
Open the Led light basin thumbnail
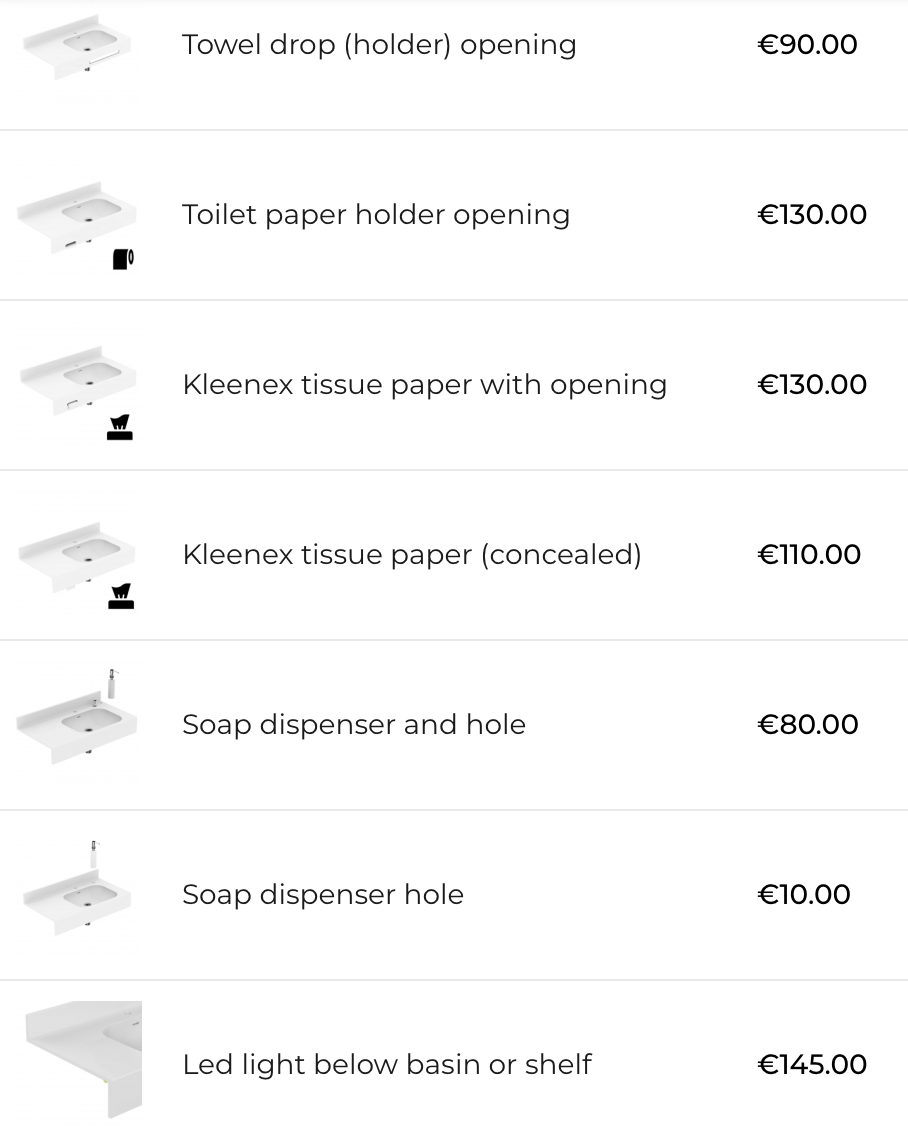coord(82,1060)
